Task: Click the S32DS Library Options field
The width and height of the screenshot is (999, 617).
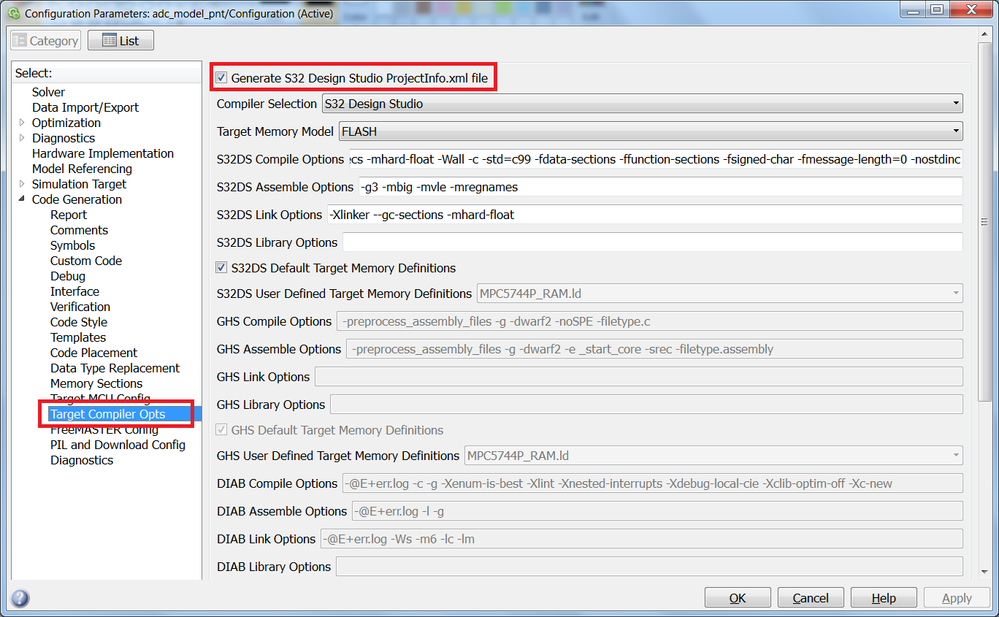Action: [x=652, y=242]
